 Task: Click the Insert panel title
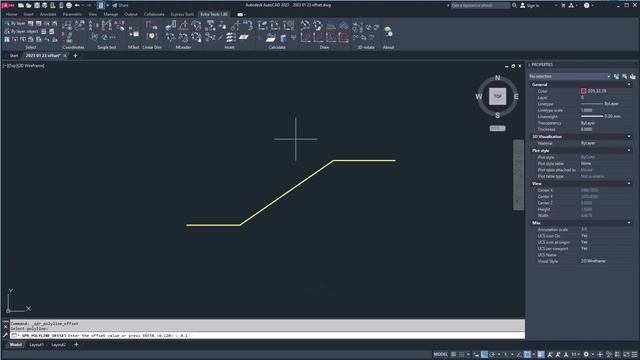click(x=229, y=47)
